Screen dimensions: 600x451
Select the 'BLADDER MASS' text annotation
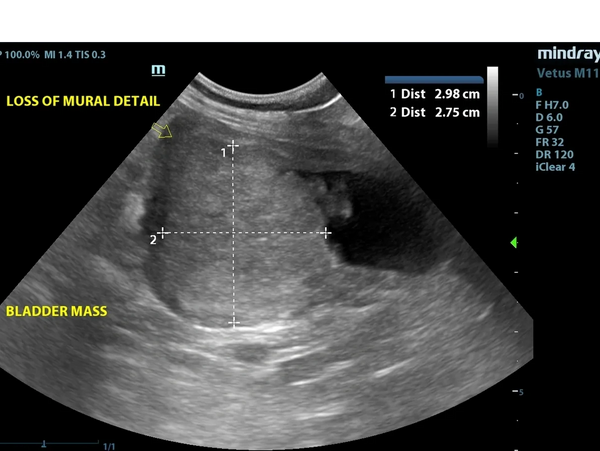pyautogui.click(x=57, y=311)
